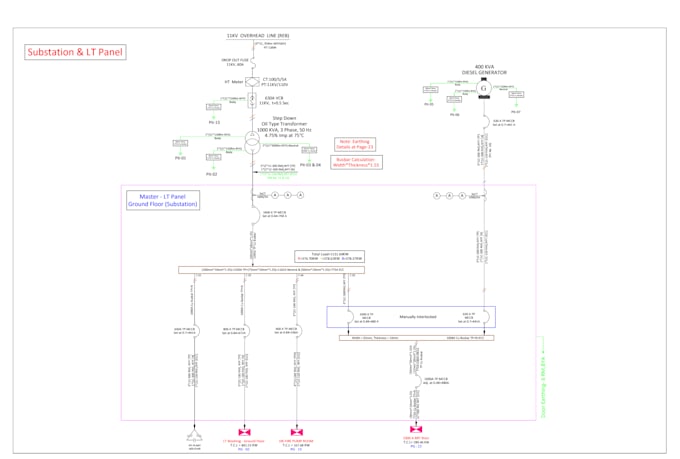Click the left MCCB inside Manually Interlocked box

(x=350, y=317)
